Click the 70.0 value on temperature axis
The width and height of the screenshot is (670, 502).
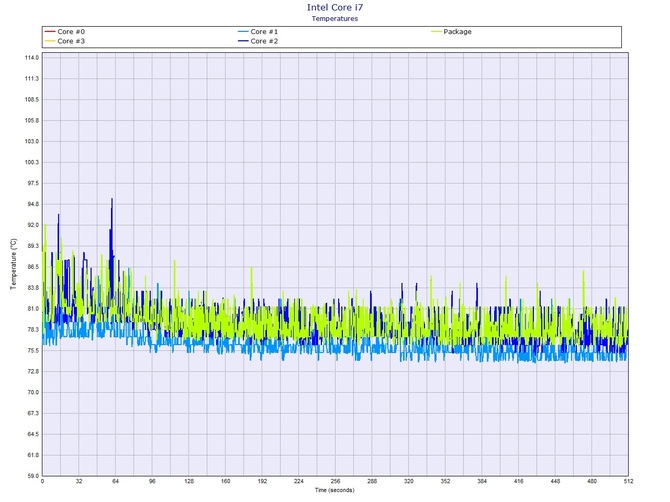coord(32,392)
